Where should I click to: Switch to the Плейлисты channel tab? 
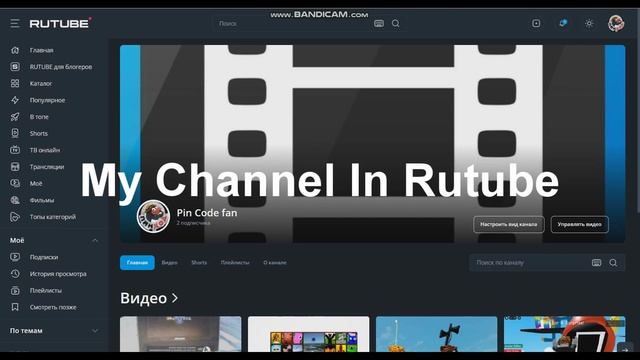pyautogui.click(x=235, y=262)
